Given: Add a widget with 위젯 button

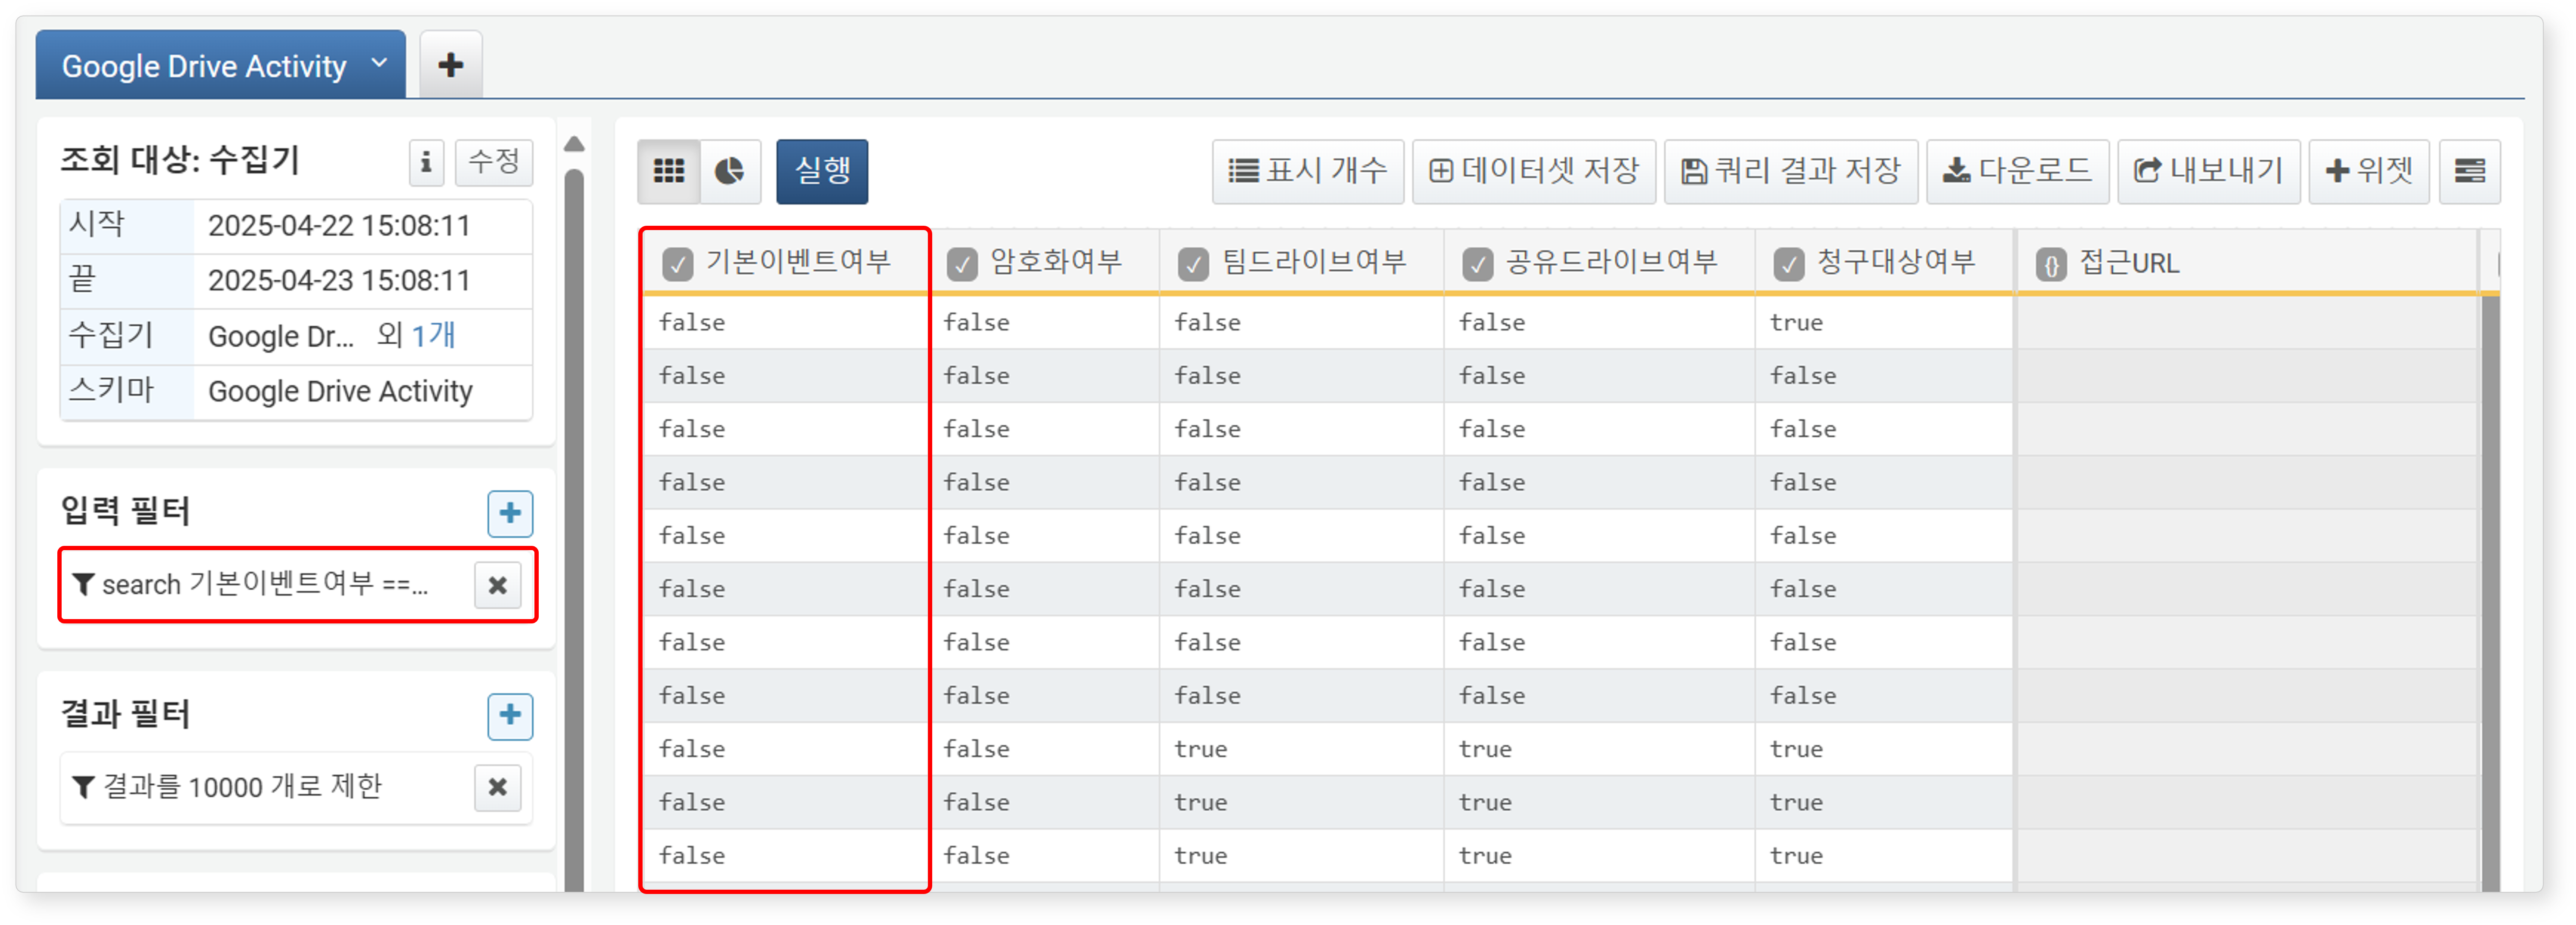Looking at the screenshot, I should pyautogui.click(x=2369, y=171).
